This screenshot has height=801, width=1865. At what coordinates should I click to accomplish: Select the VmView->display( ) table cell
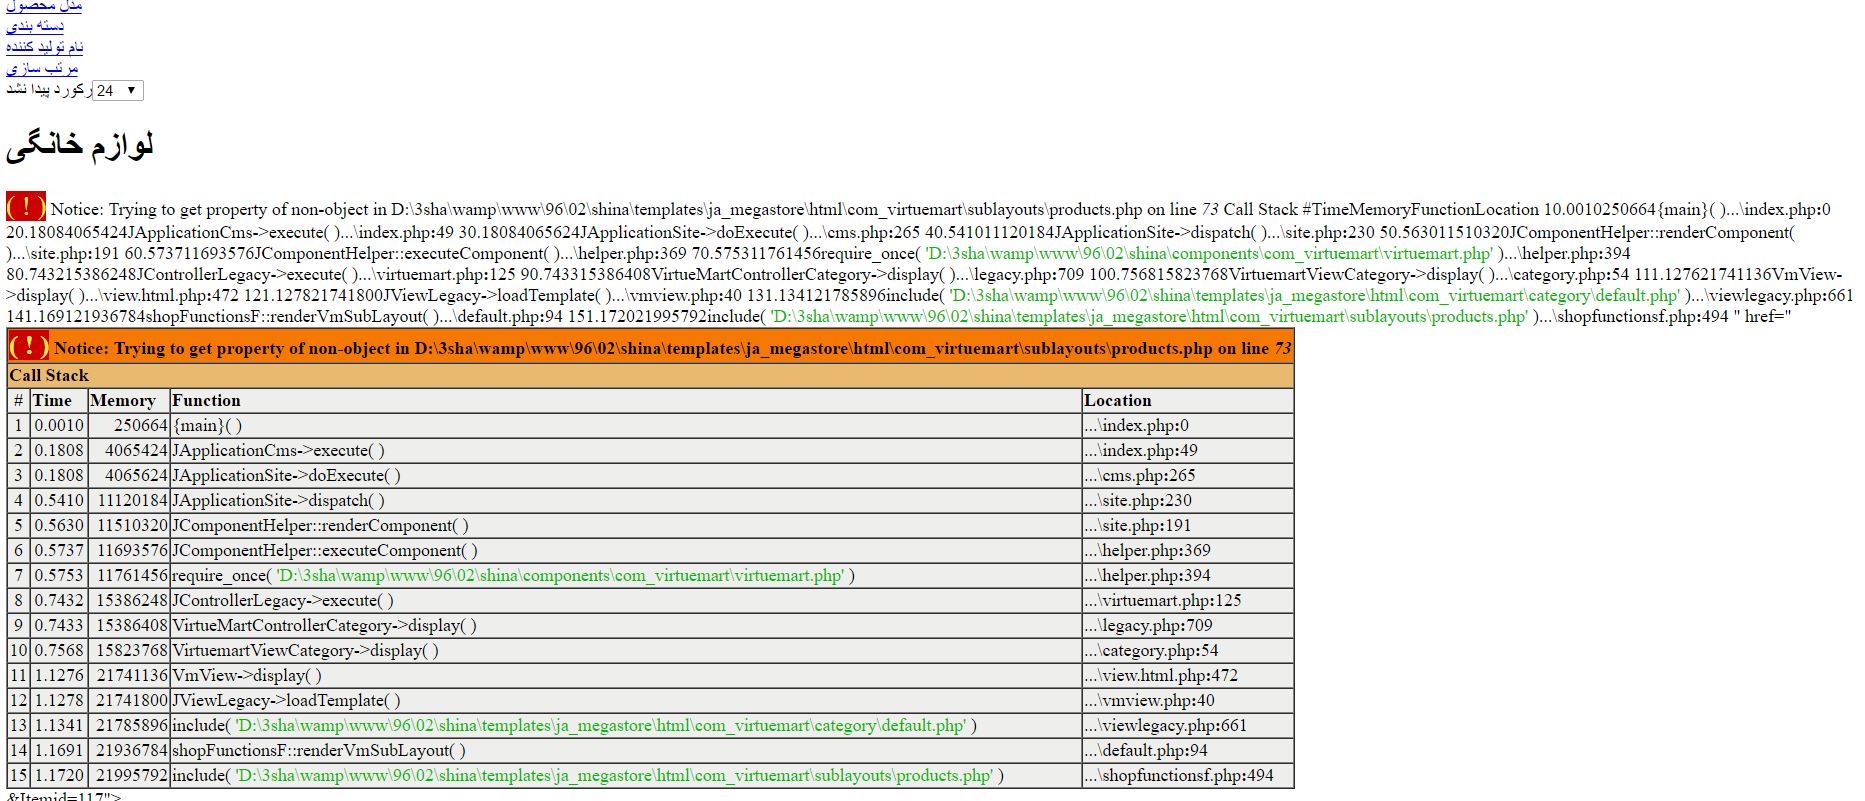pos(626,675)
